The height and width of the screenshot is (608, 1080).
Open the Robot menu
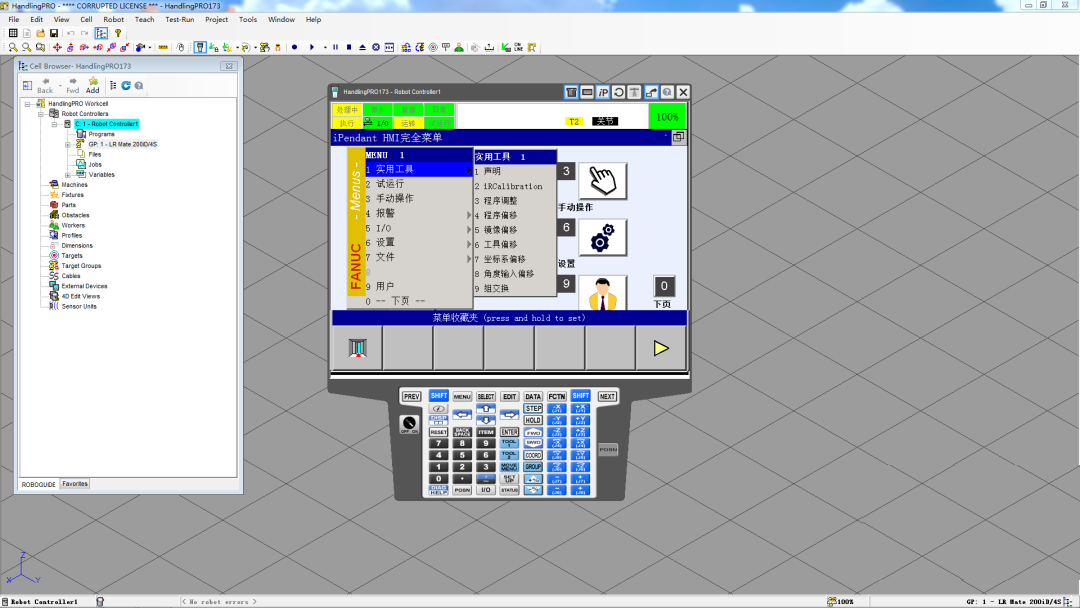pyautogui.click(x=114, y=19)
